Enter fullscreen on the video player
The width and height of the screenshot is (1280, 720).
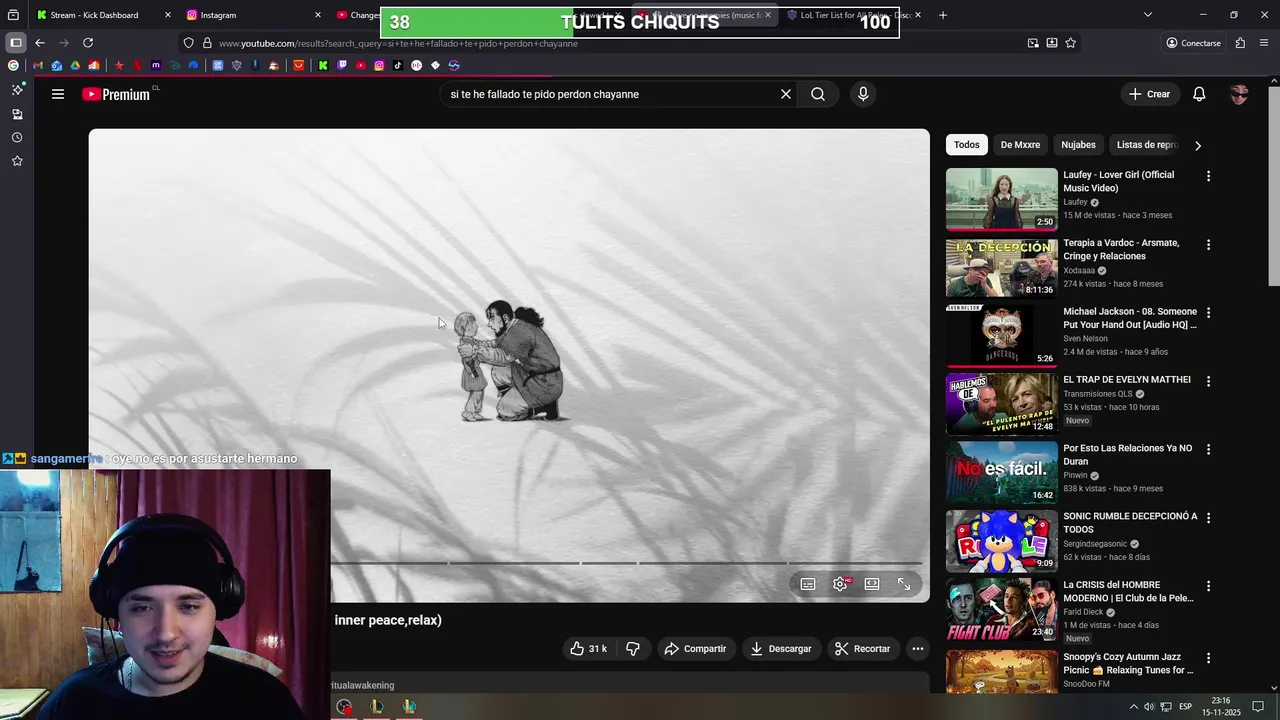point(904,584)
